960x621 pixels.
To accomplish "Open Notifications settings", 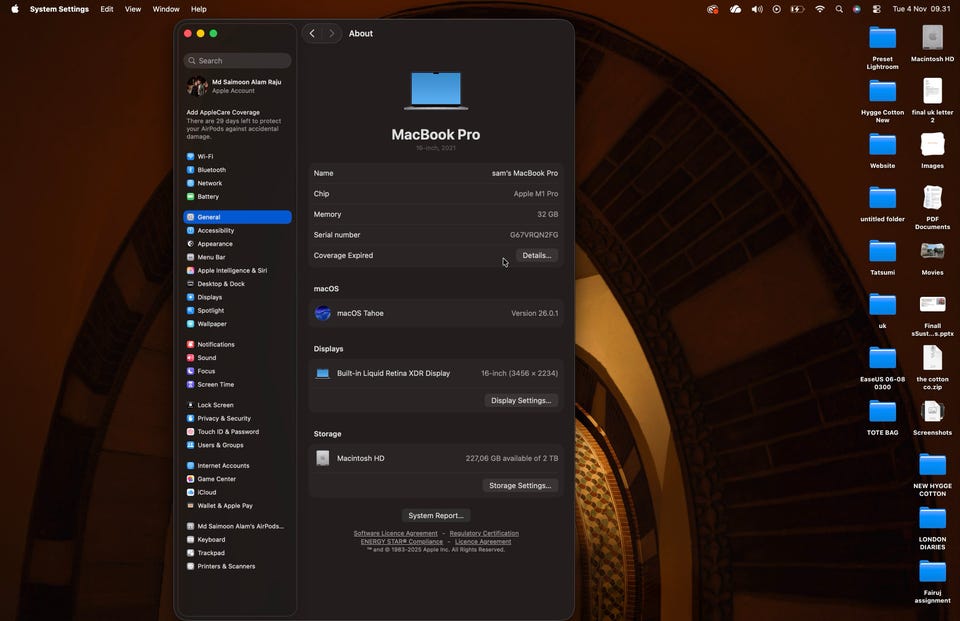I will [216, 345].
